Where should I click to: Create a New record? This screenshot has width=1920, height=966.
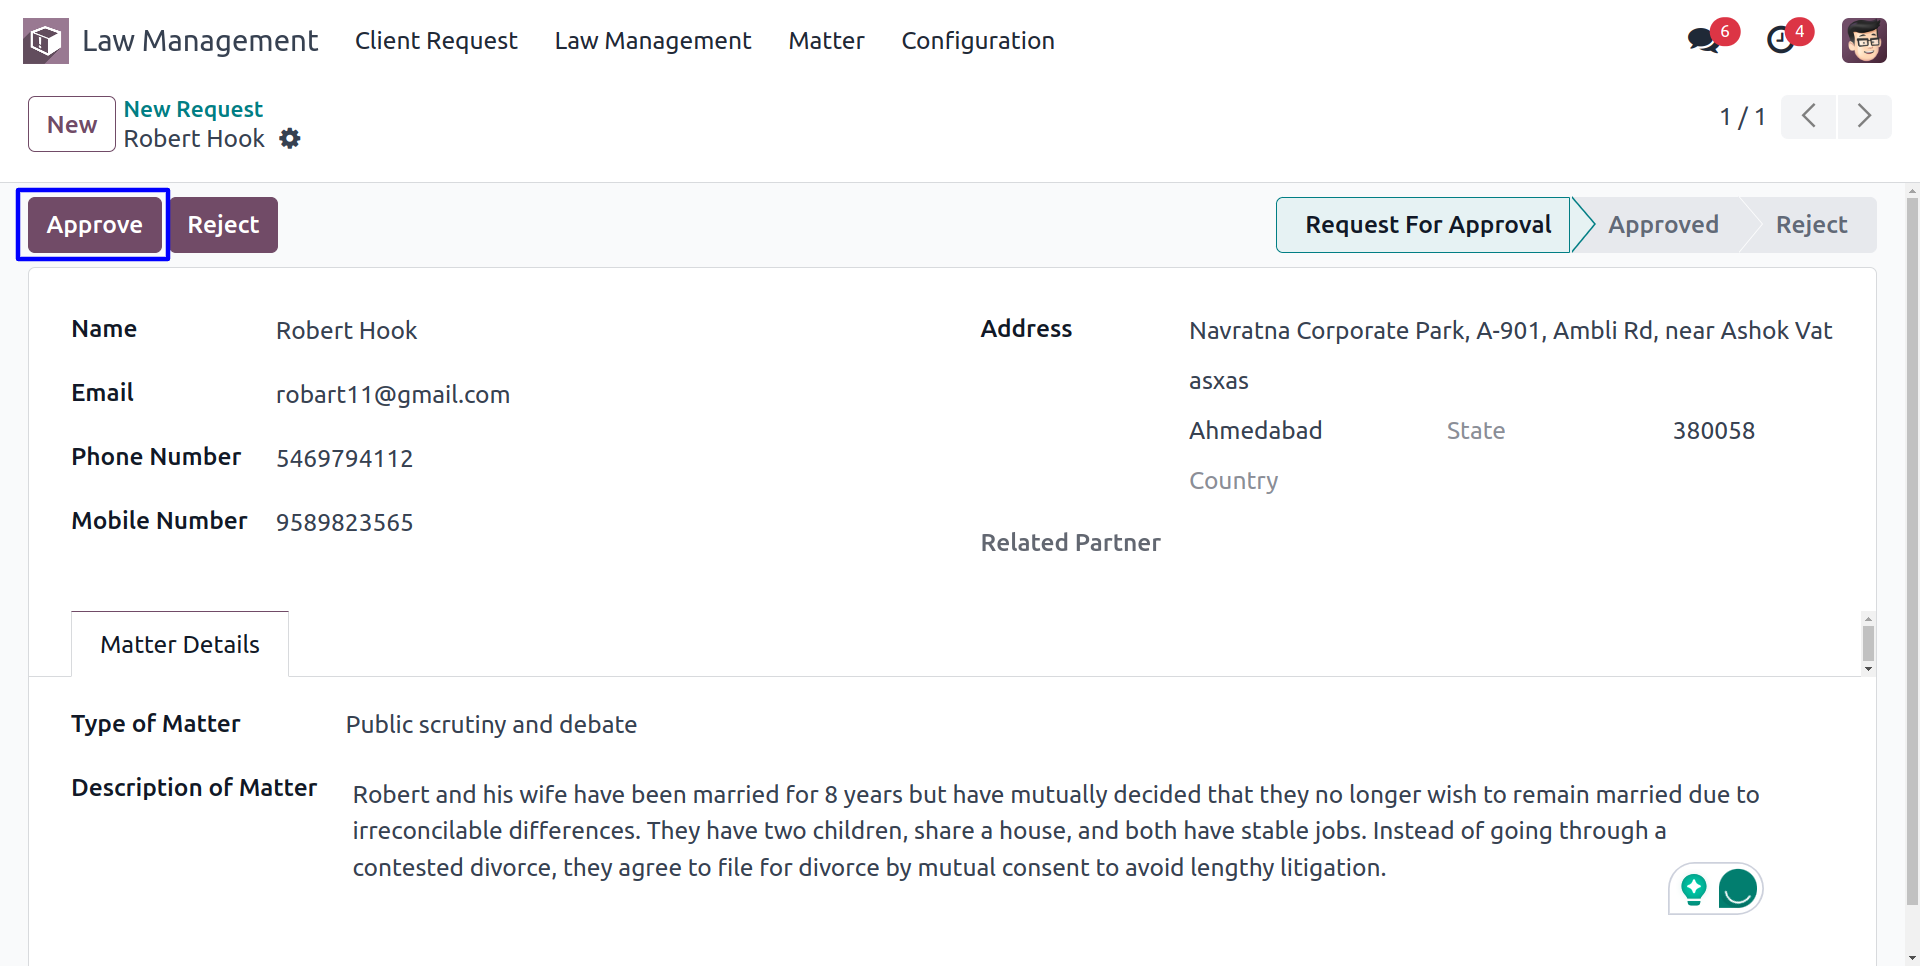pyautogui.click(x=72, y=124)
